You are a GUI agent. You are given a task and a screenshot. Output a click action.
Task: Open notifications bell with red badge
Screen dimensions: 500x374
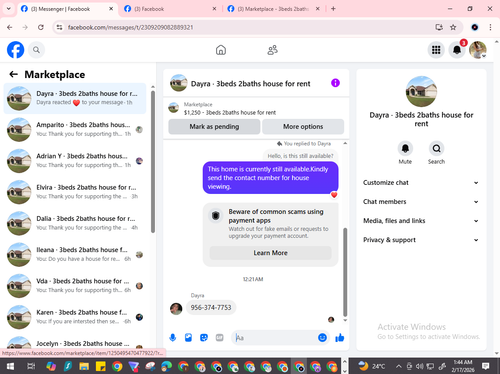(x=457, y=50)
